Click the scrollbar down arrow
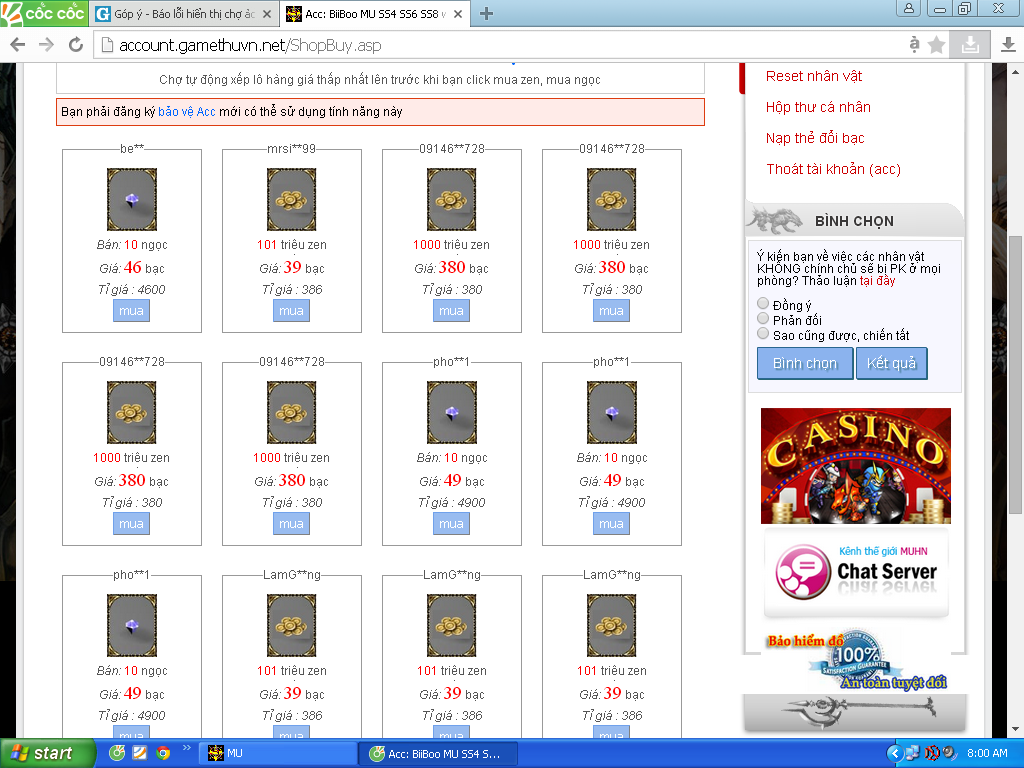Image resolution: width=1024 pixels, height=768 pixels. pyautogui.click(x=1016, y=729)
